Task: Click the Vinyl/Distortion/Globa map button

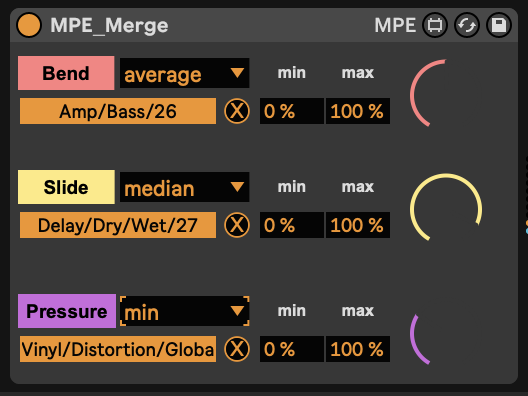Action: [x=118, y=349]
